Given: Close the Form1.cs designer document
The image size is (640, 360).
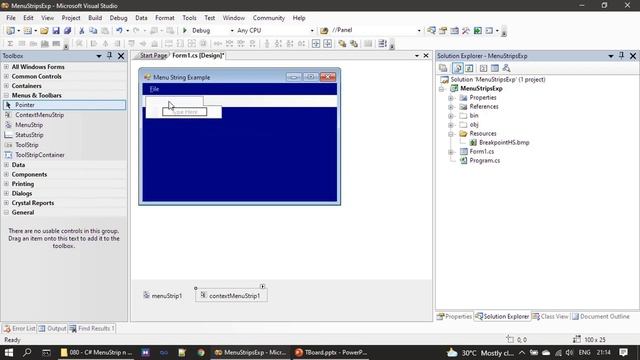Looking at the screenshot, I should [x=426, y=56].
